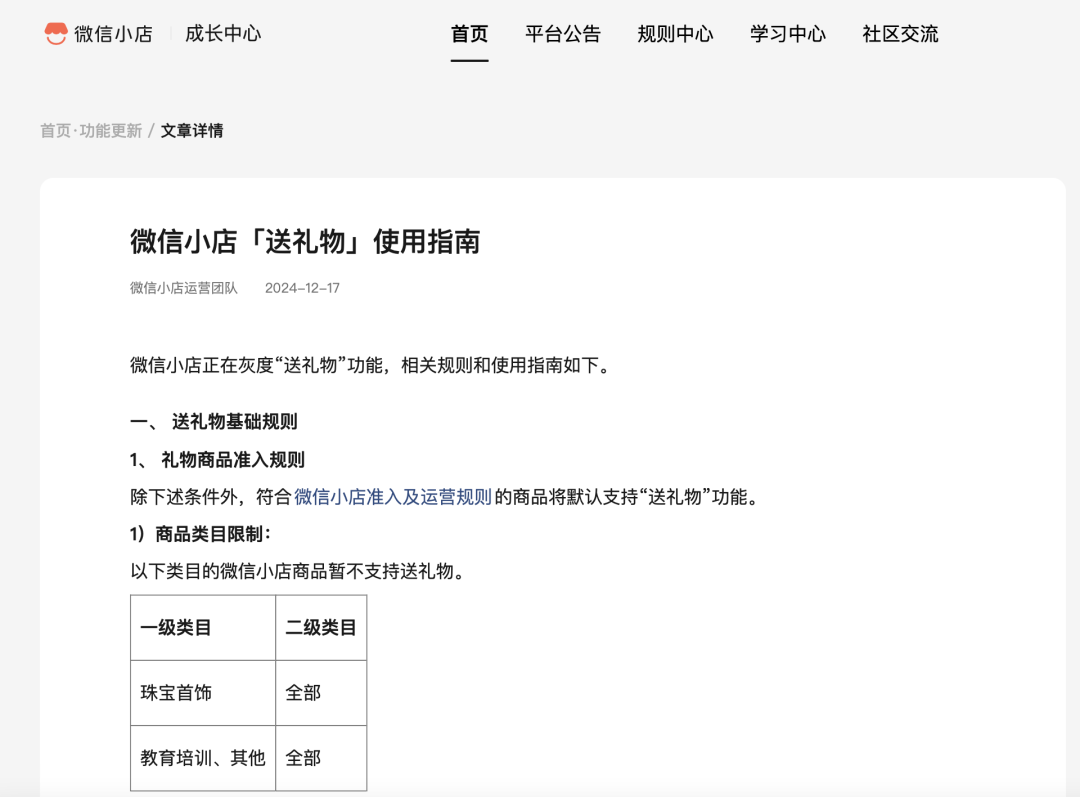Click the article title 微信小店「送礼物」使用指南
1080x797 pixels.
click(x=305, y=241)
